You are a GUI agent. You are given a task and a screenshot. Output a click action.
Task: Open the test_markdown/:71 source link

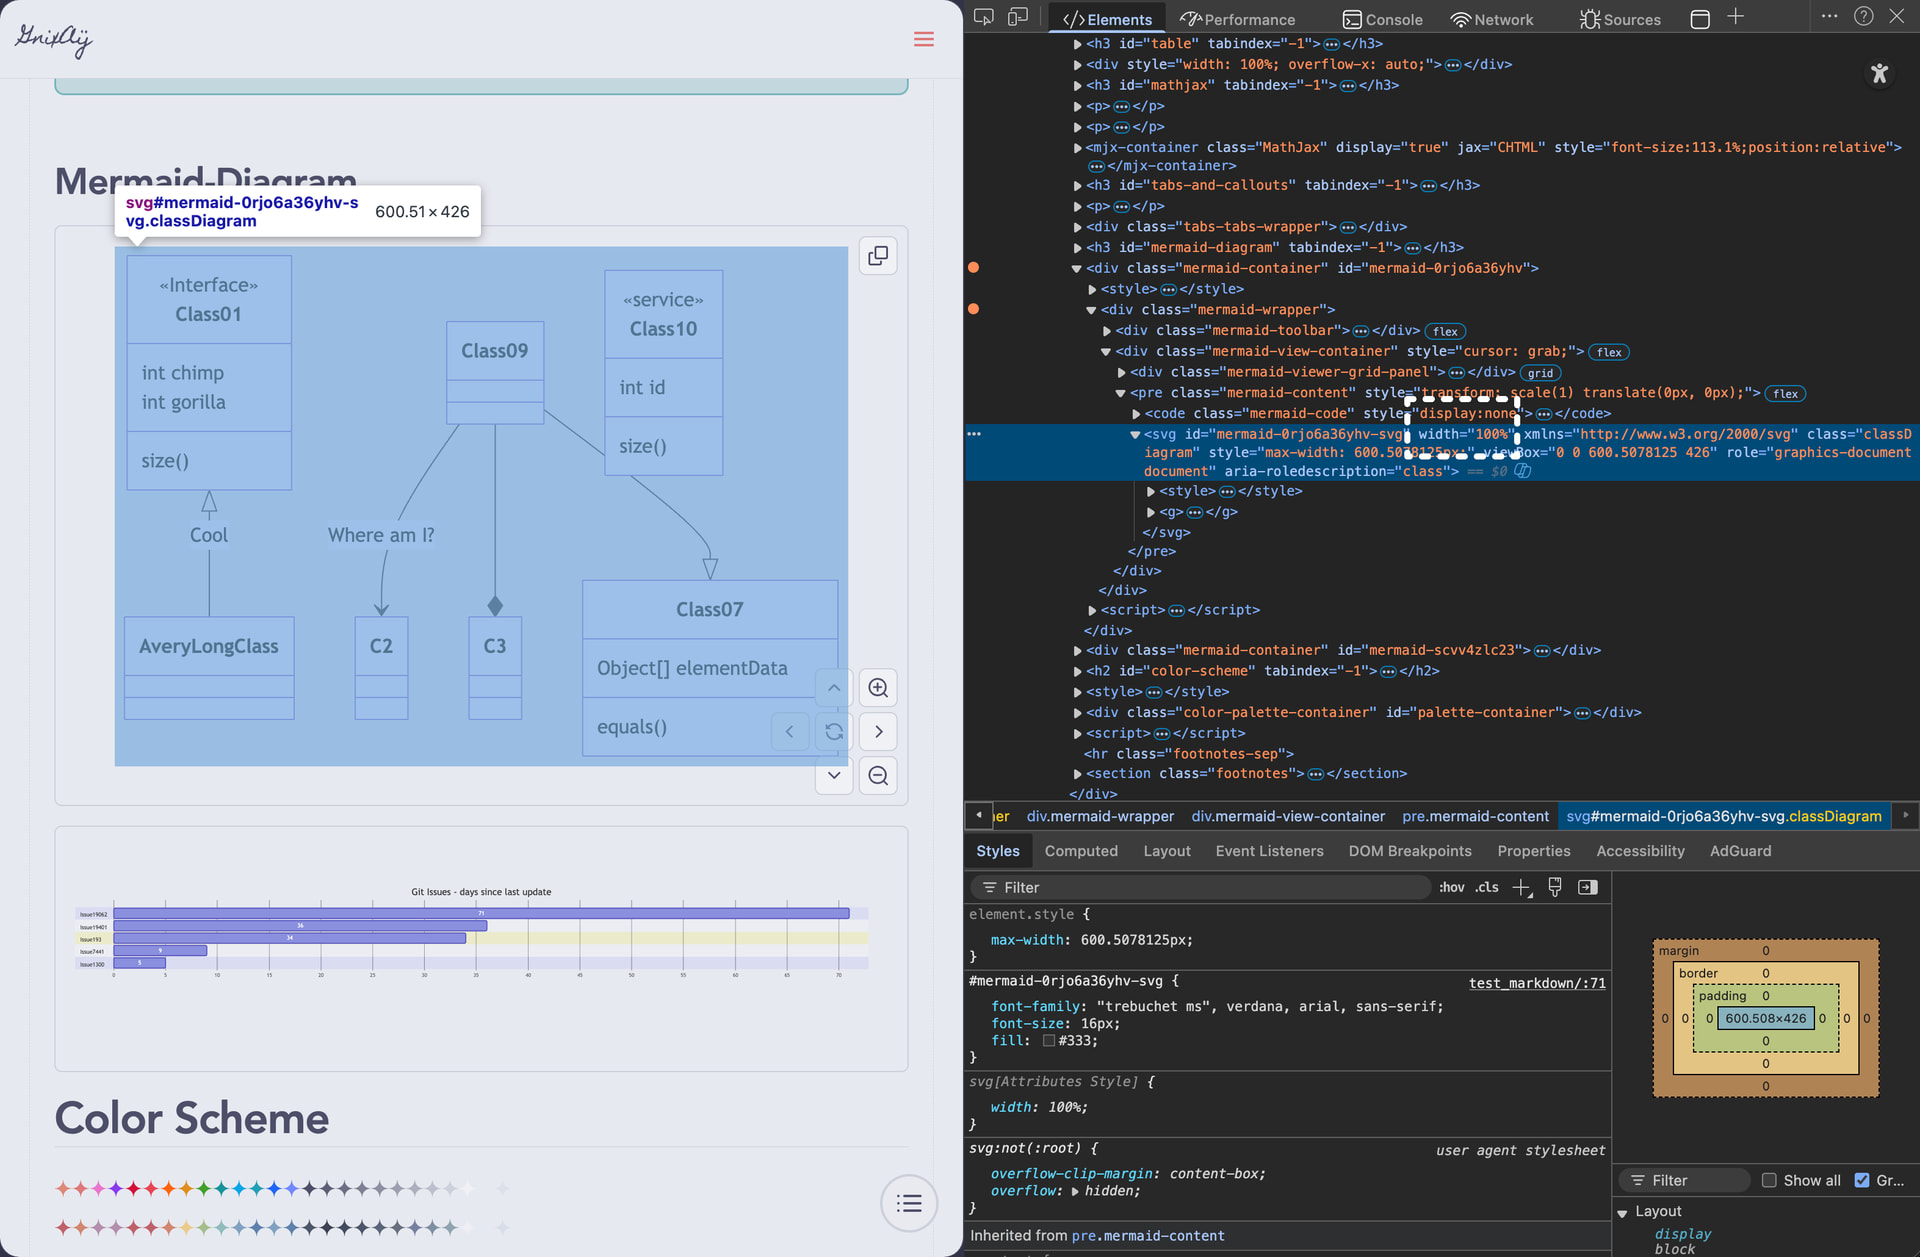[x=1537, y=983]
